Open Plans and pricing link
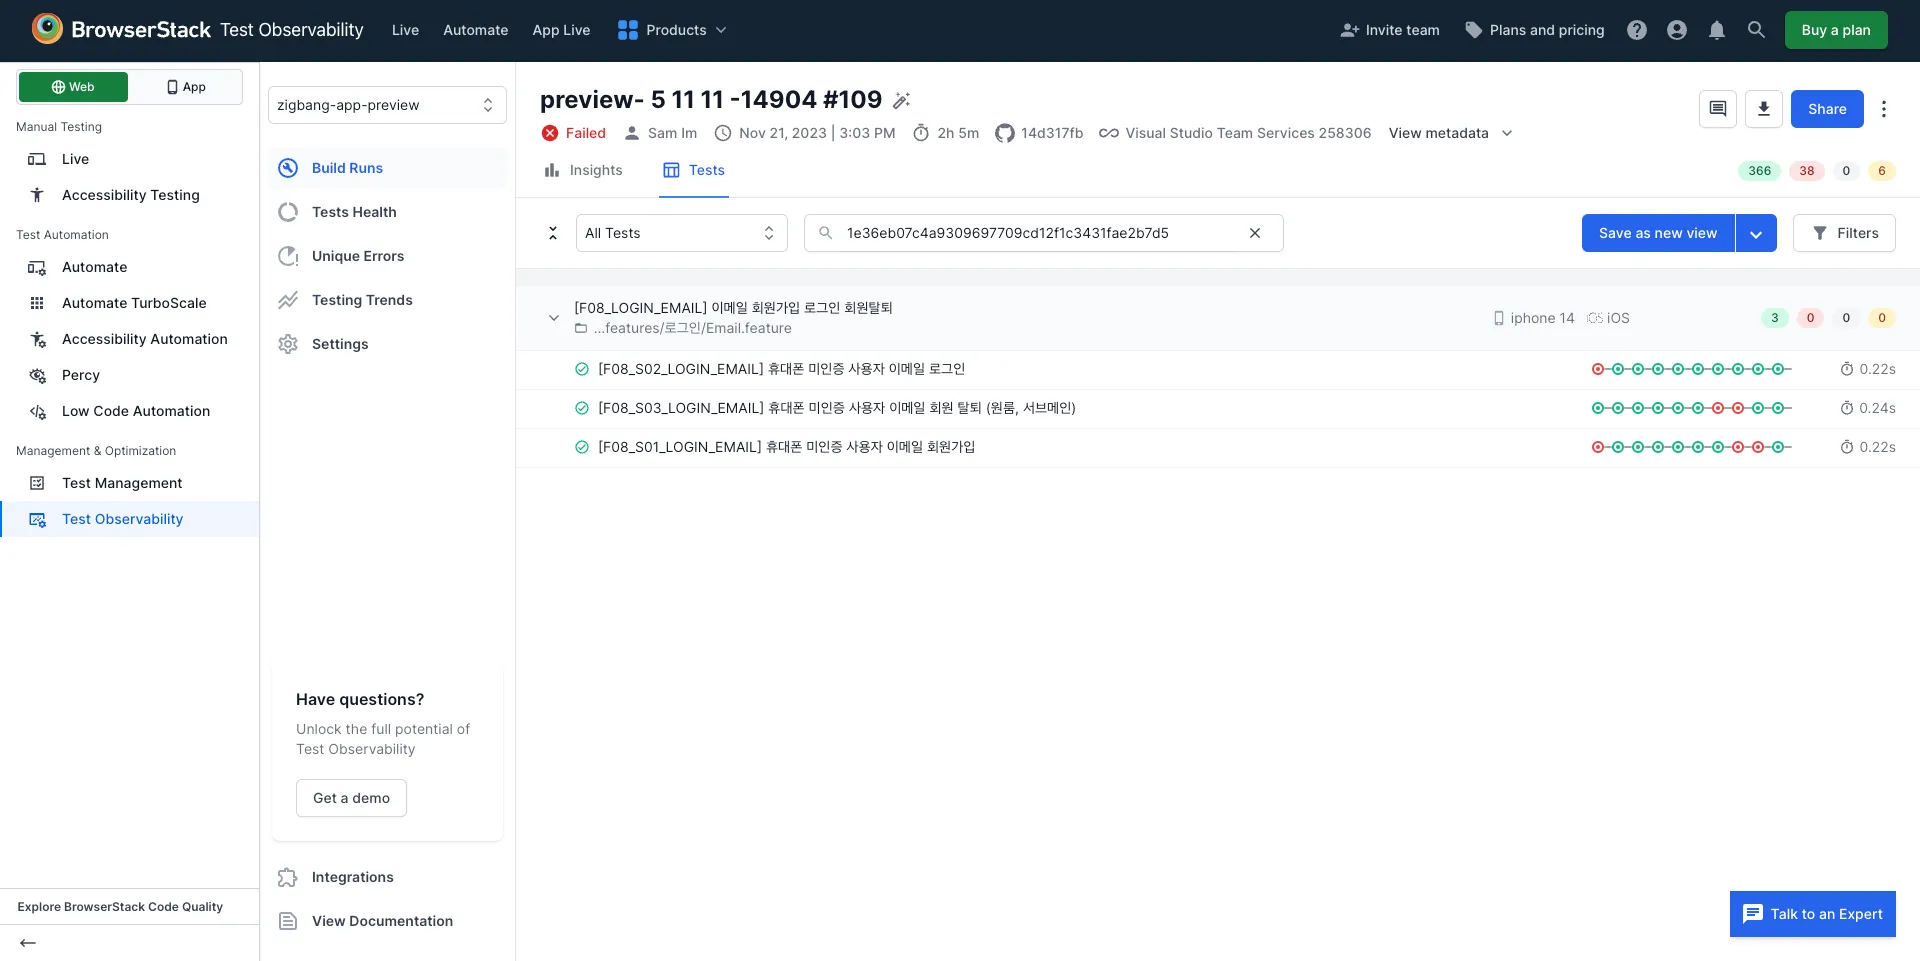The image size is (1920, 961). coord(1535,30)
